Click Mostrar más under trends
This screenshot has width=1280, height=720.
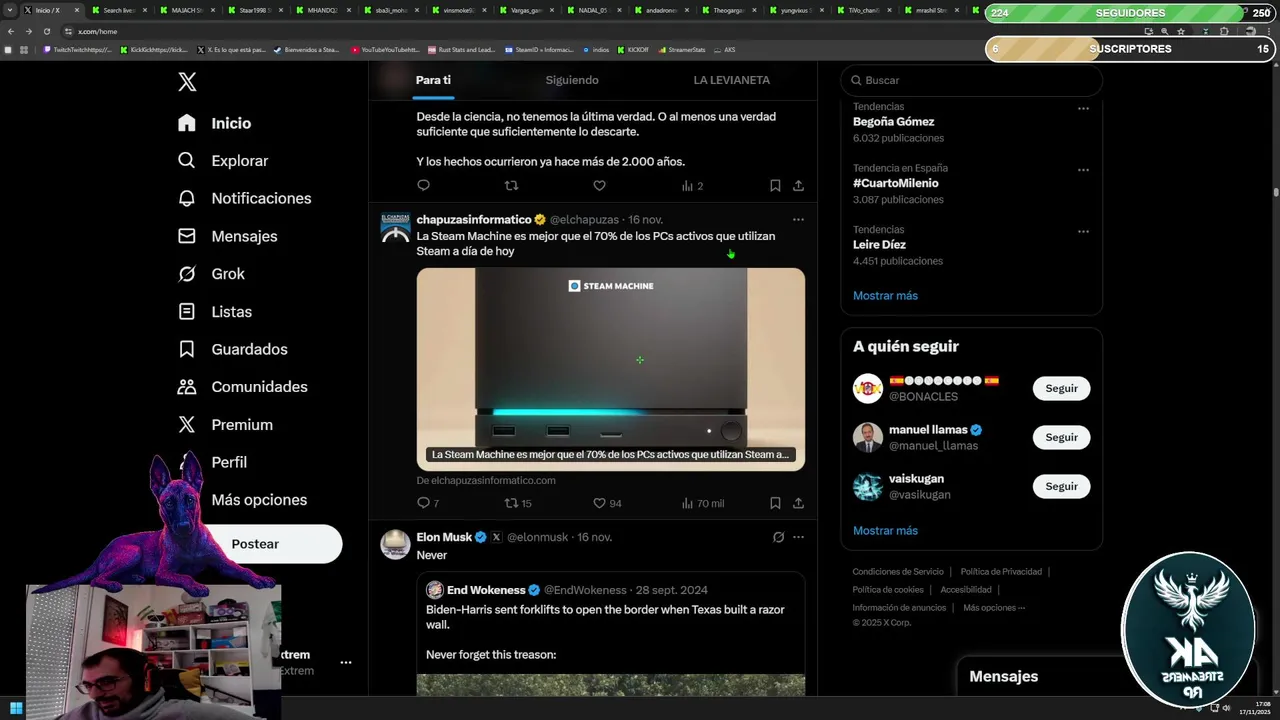pyautogui.click(x=885, y=296)
